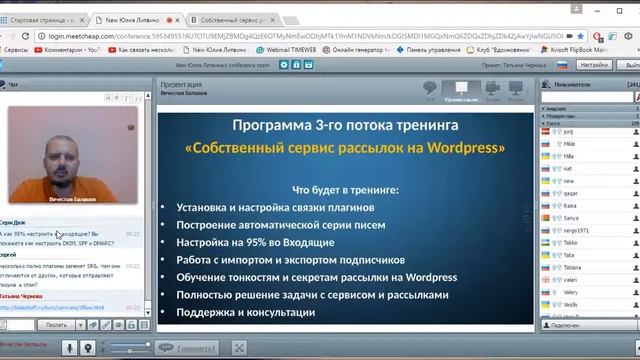Click the Russian flag language icon

(x=562, y=65)
